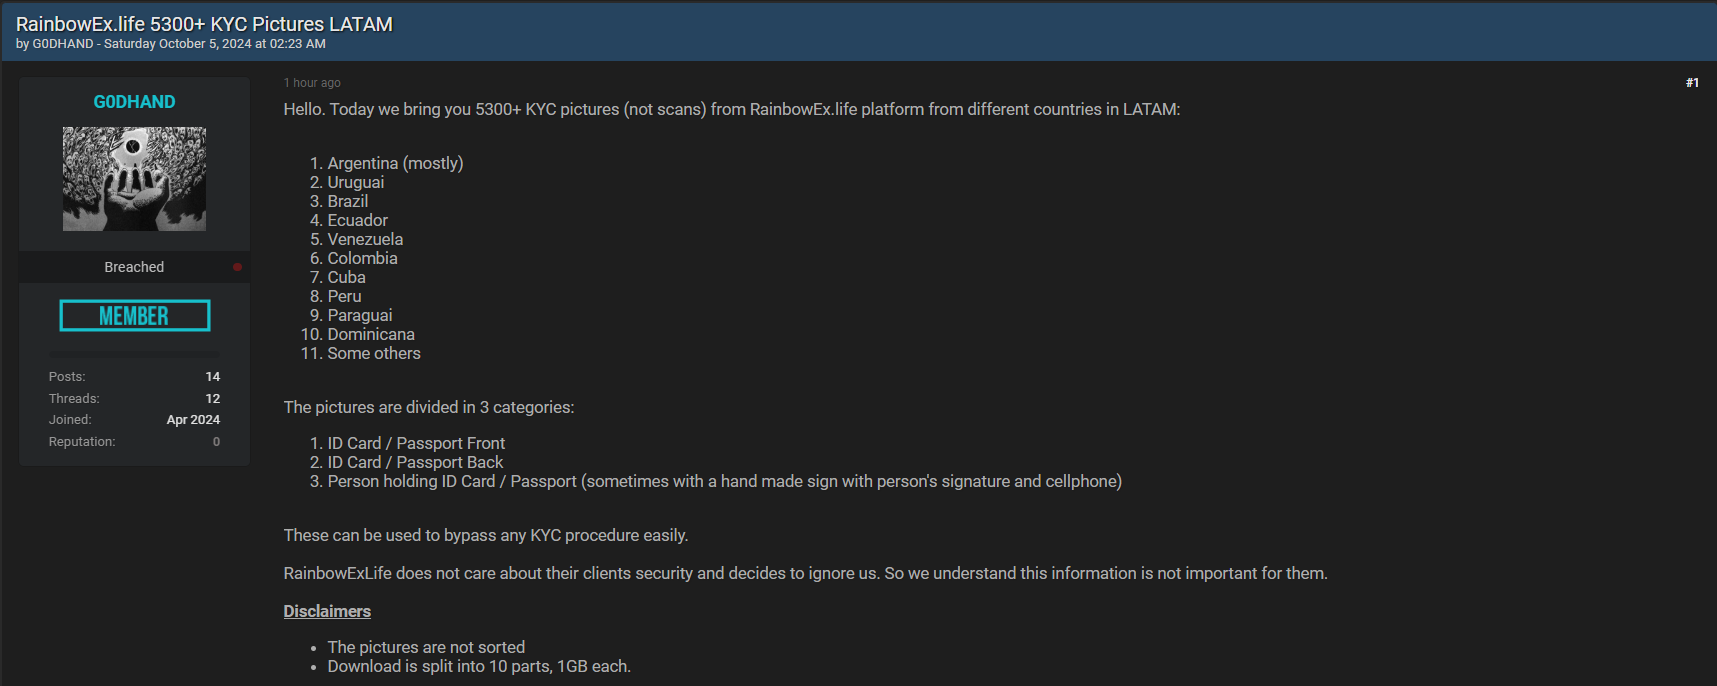Click the Breached user title
Image resolution: width=1717 pixels, height=686 pixels.
(134, 267)
